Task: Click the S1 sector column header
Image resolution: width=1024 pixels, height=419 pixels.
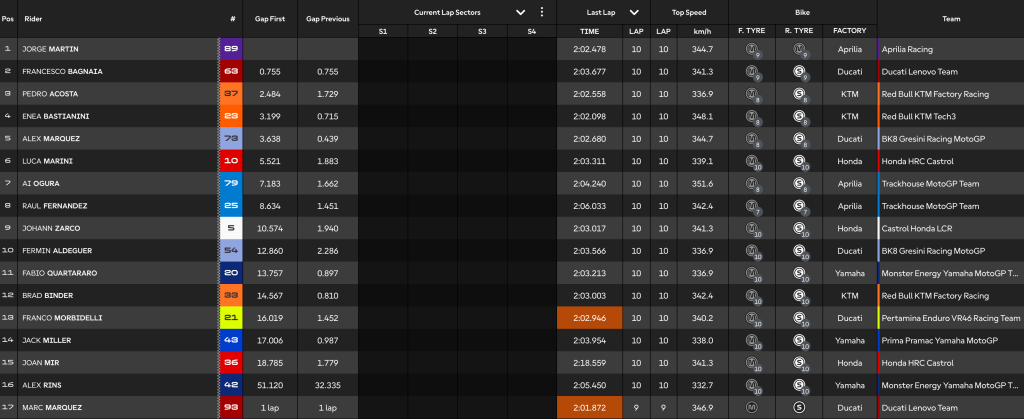Action: pyautogui.click(x=383, y=32)
